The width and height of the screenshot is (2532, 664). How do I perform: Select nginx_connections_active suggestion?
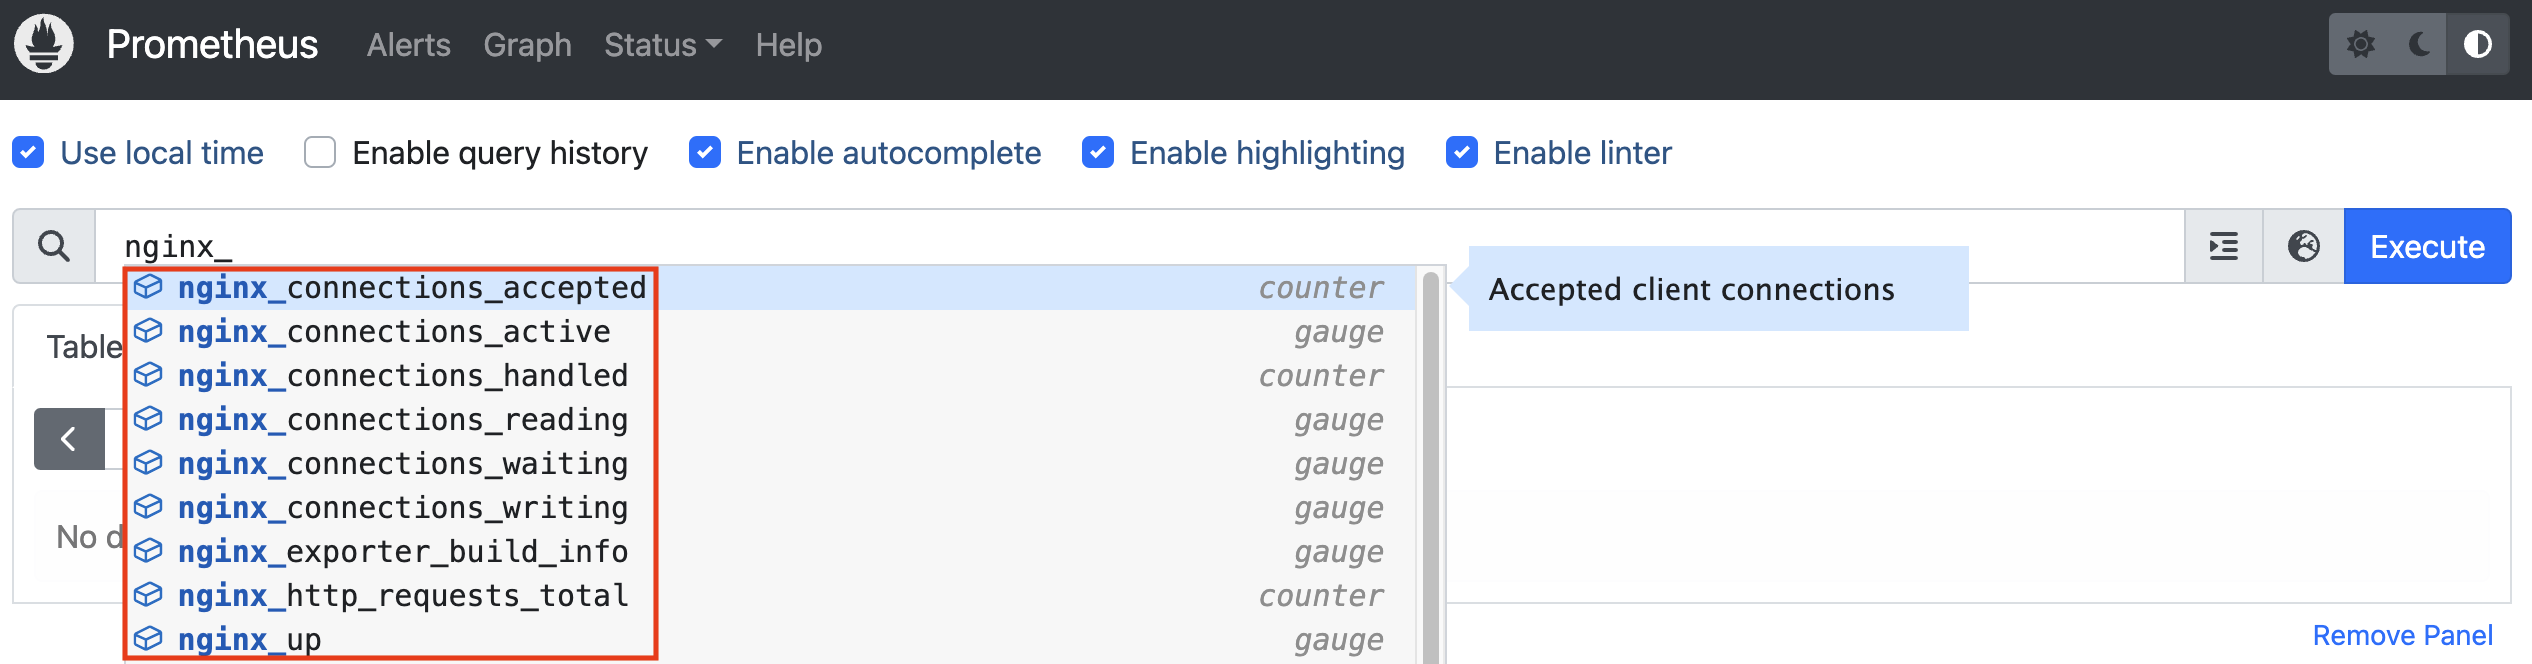click(x=394, y=332)
